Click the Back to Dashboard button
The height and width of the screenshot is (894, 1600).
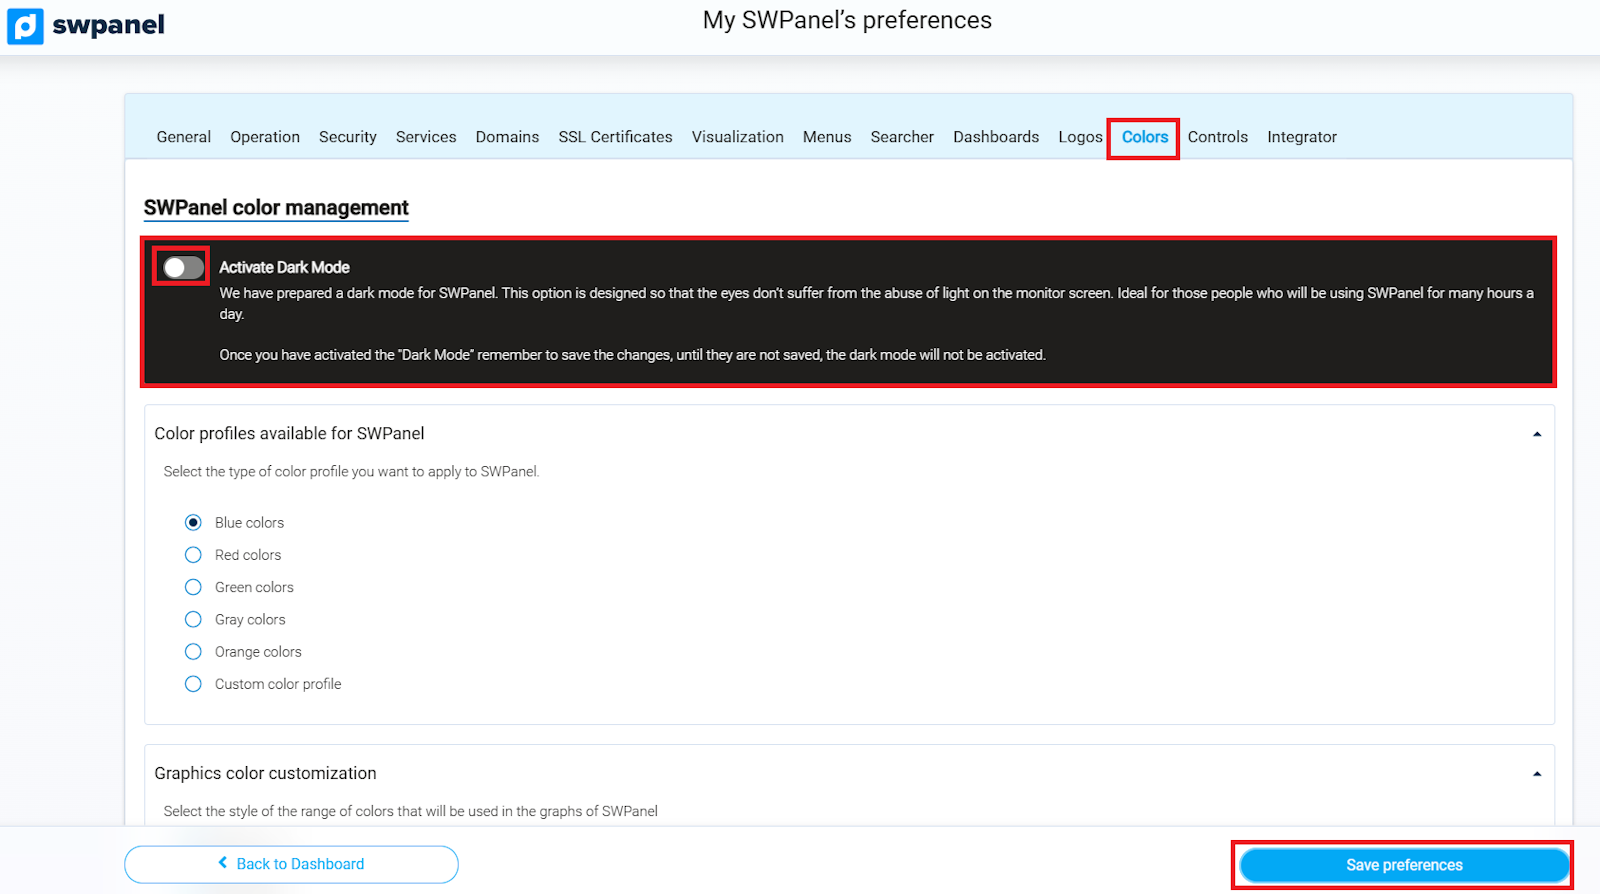point(291,864)
